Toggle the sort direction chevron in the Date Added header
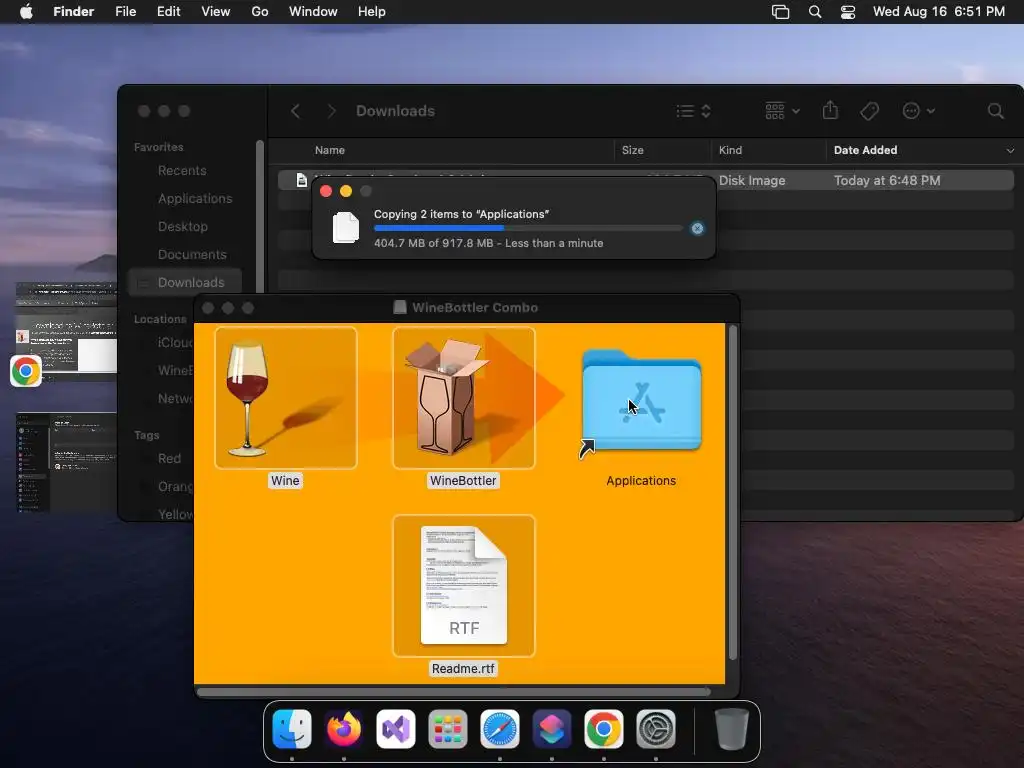This screenshot has height=768, width=1024. point(1010,151)
